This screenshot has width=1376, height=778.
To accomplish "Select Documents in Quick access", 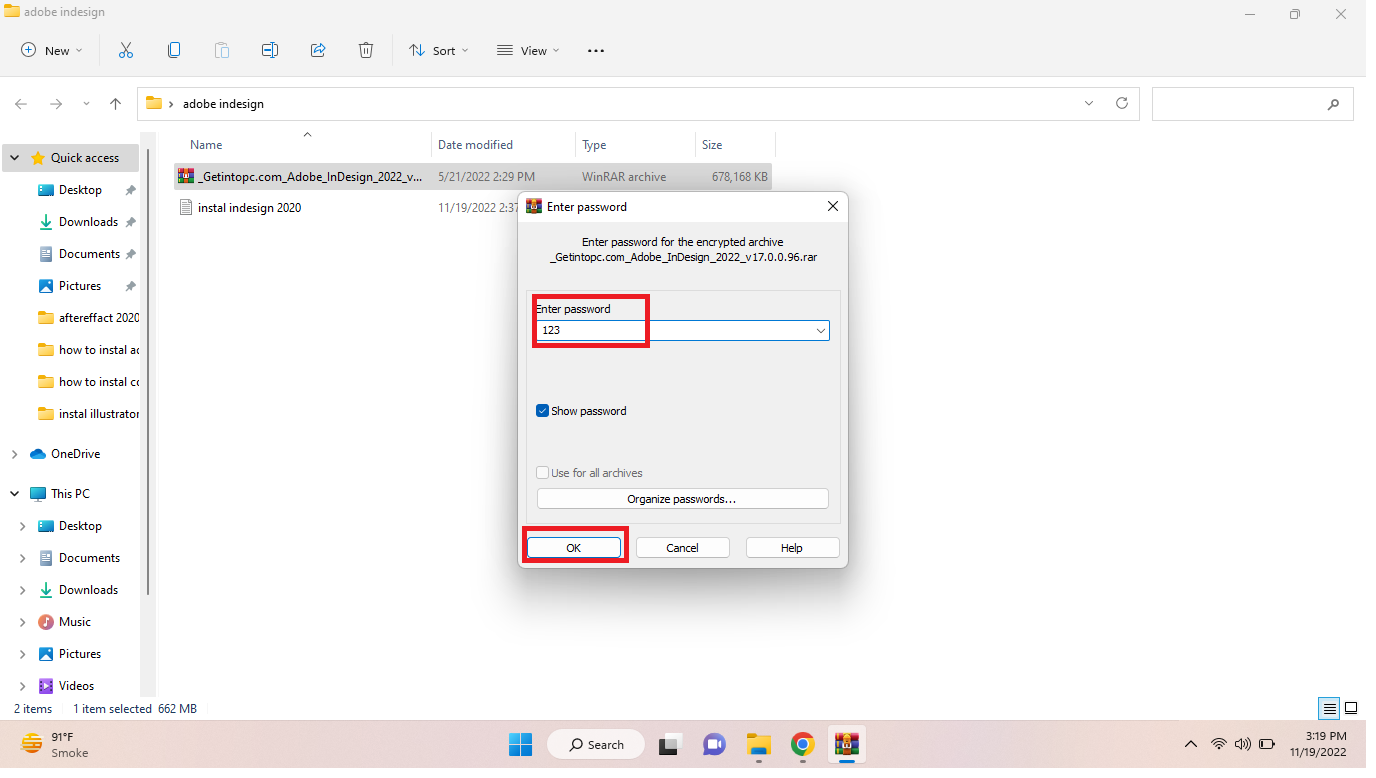I will (x=89, y=254).
